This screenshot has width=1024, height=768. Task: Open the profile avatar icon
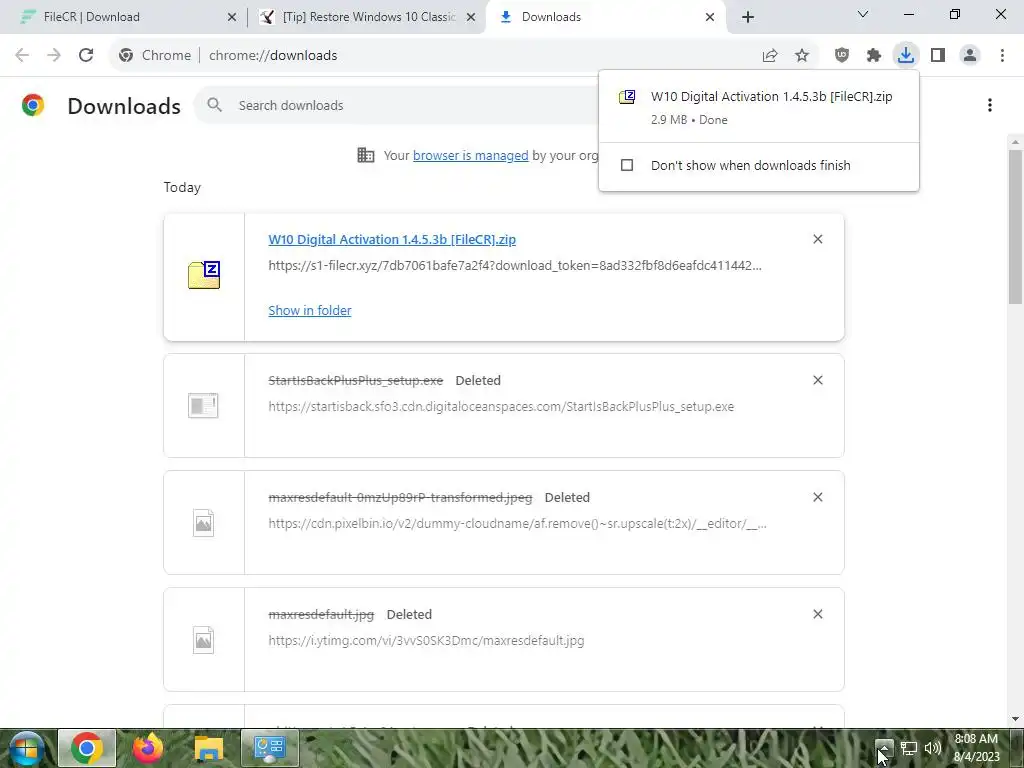coord(970,56)
